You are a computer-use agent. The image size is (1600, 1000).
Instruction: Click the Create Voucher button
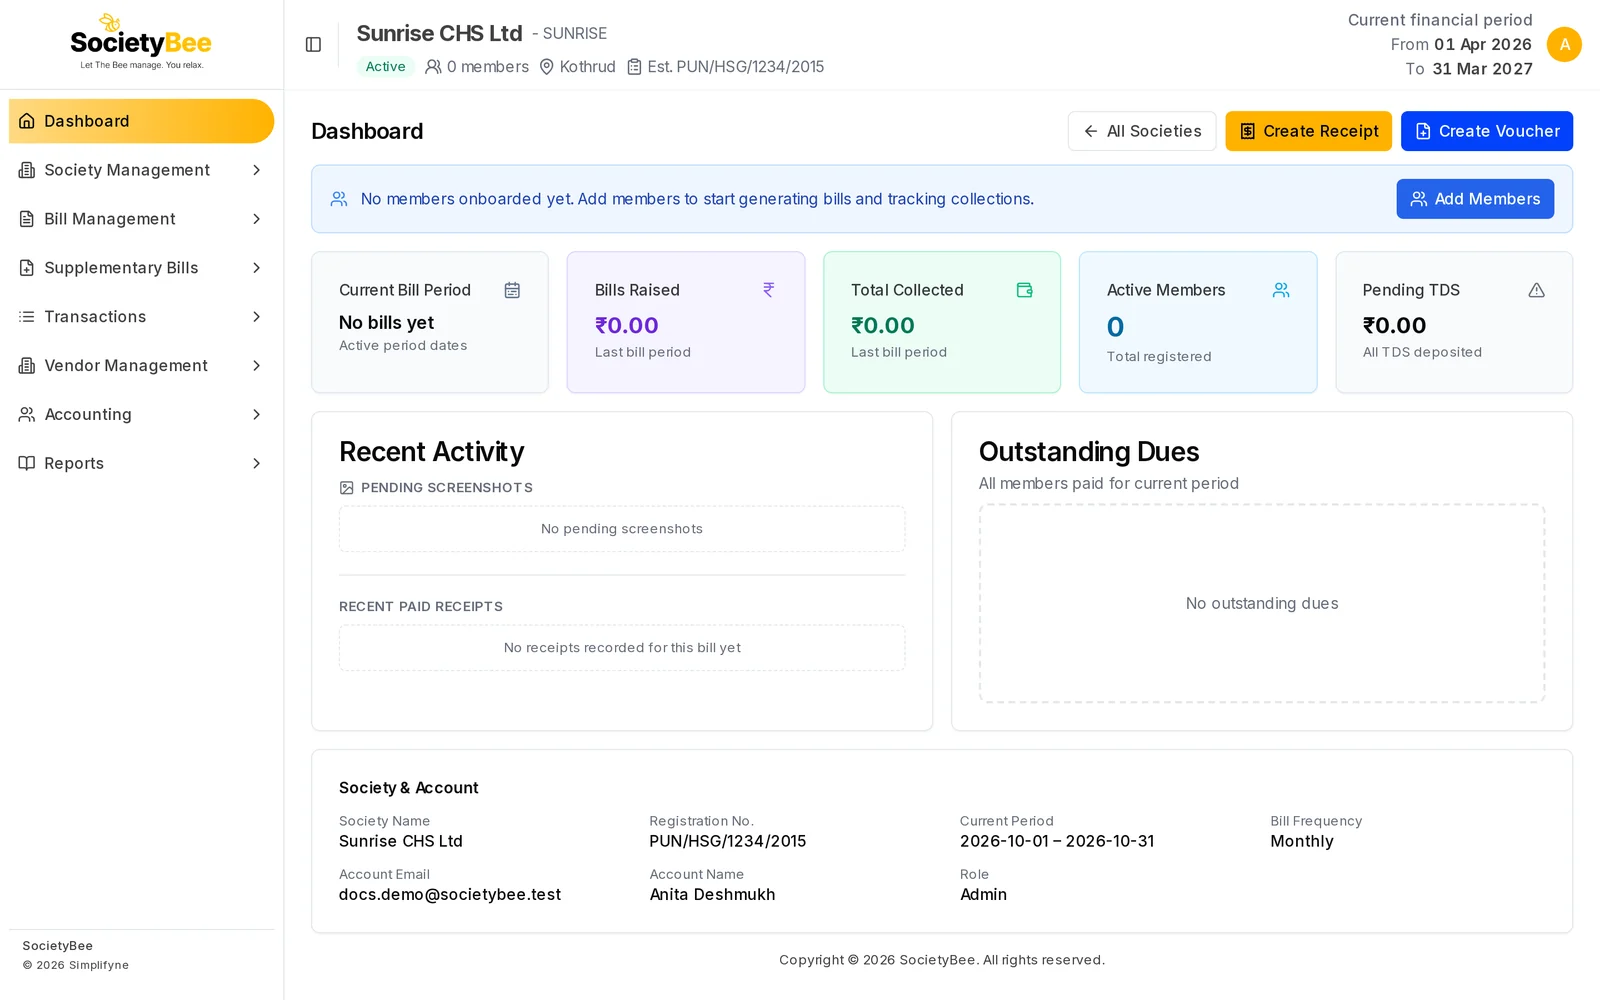[1487, 131]
